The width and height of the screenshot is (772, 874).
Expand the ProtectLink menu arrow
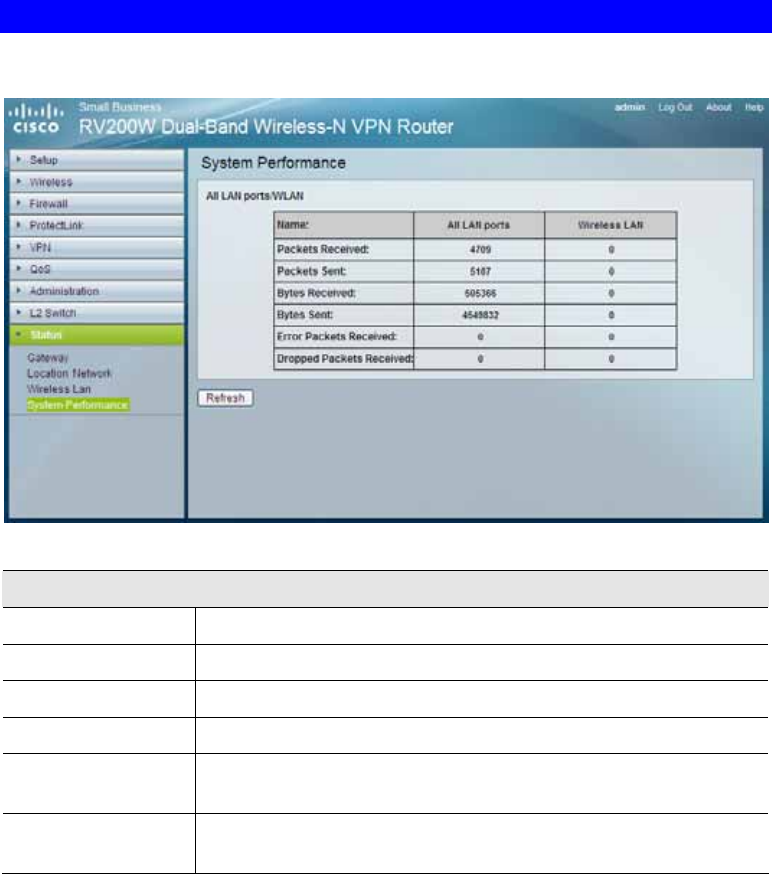tap(19, 225)
